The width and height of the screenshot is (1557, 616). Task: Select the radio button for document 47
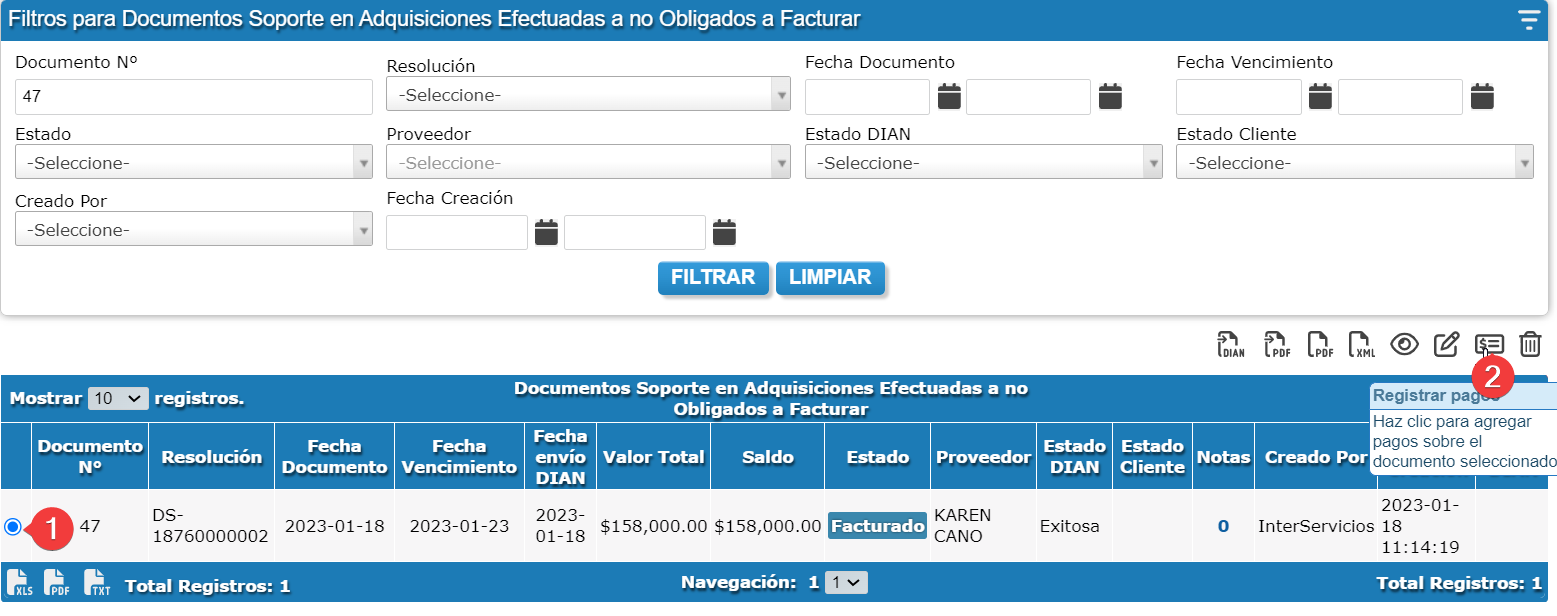click(x=13, y=527)
